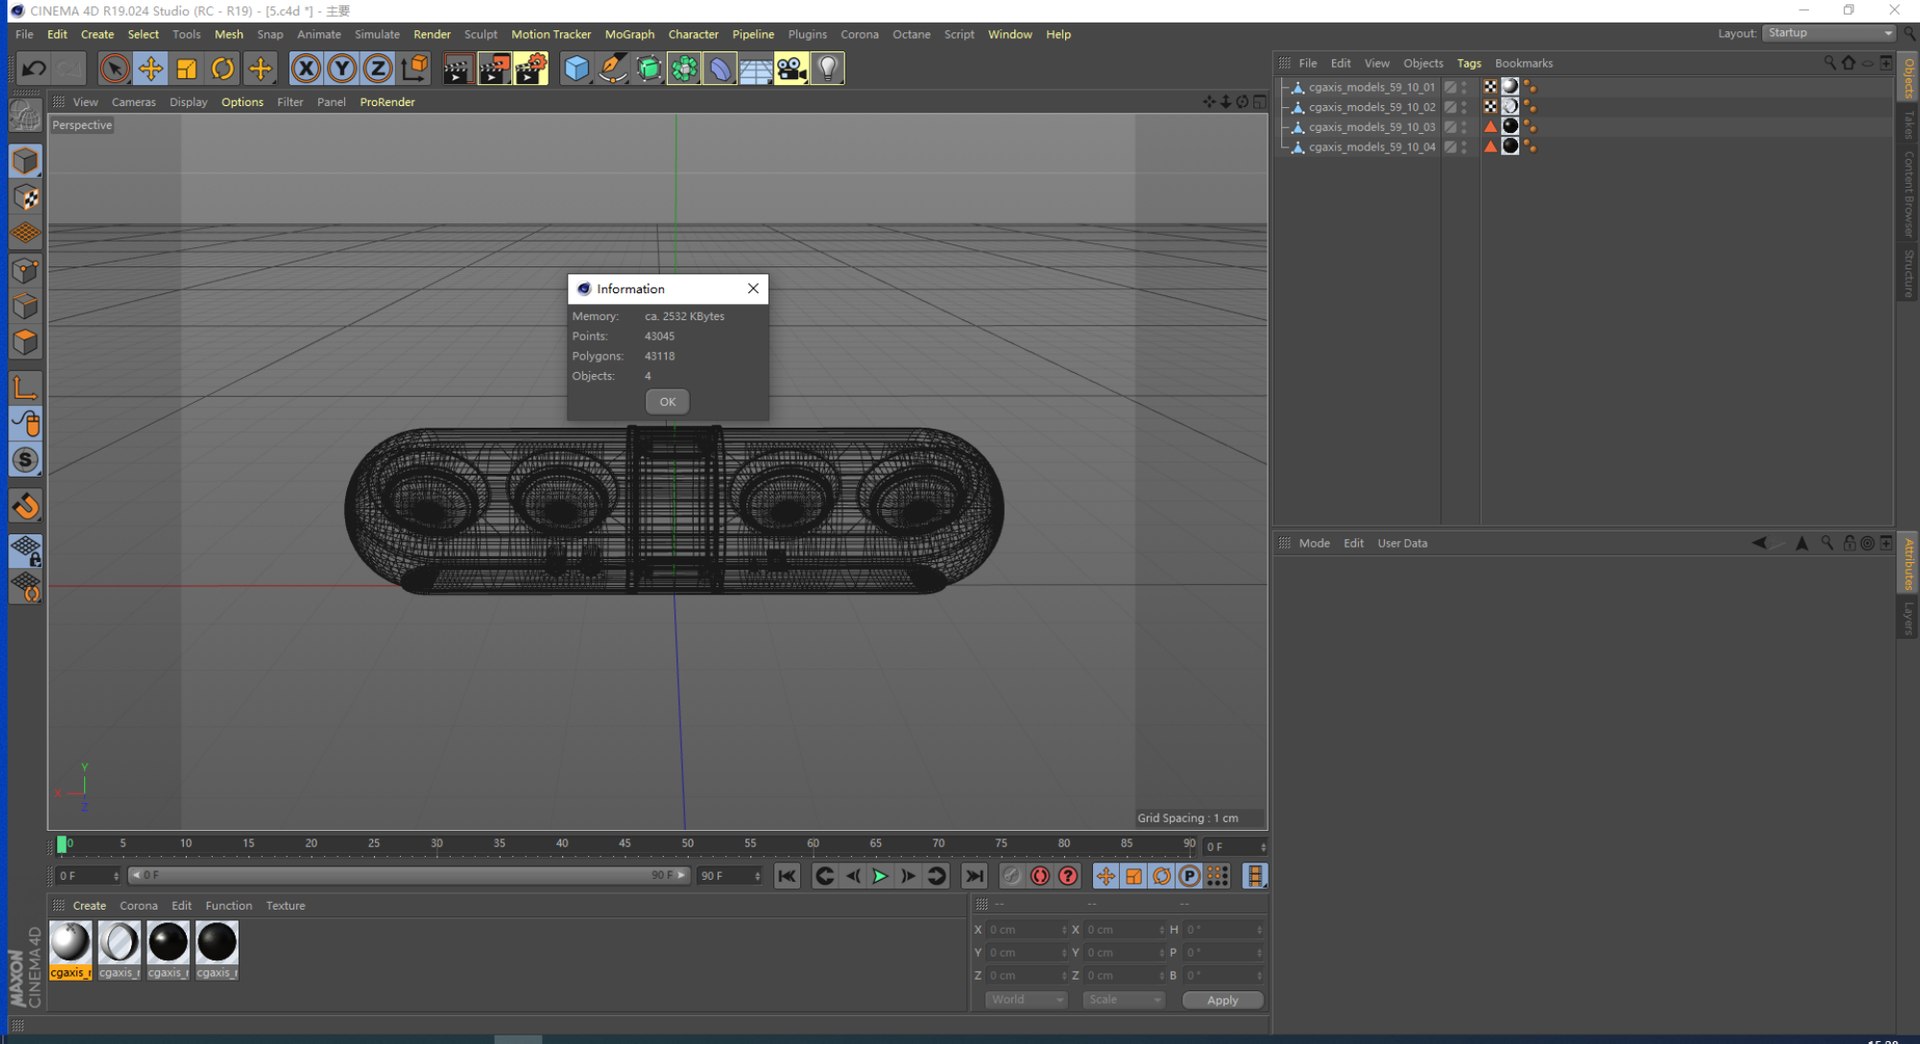Select the Move tool
The height and width of the screenshot is (1044, 1920).
150,68
